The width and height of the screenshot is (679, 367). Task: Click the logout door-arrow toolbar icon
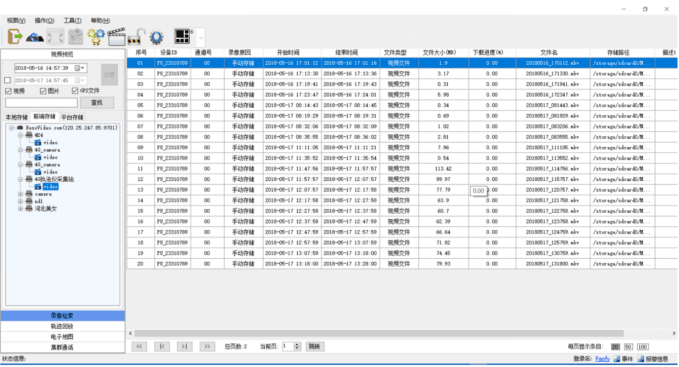15,37
